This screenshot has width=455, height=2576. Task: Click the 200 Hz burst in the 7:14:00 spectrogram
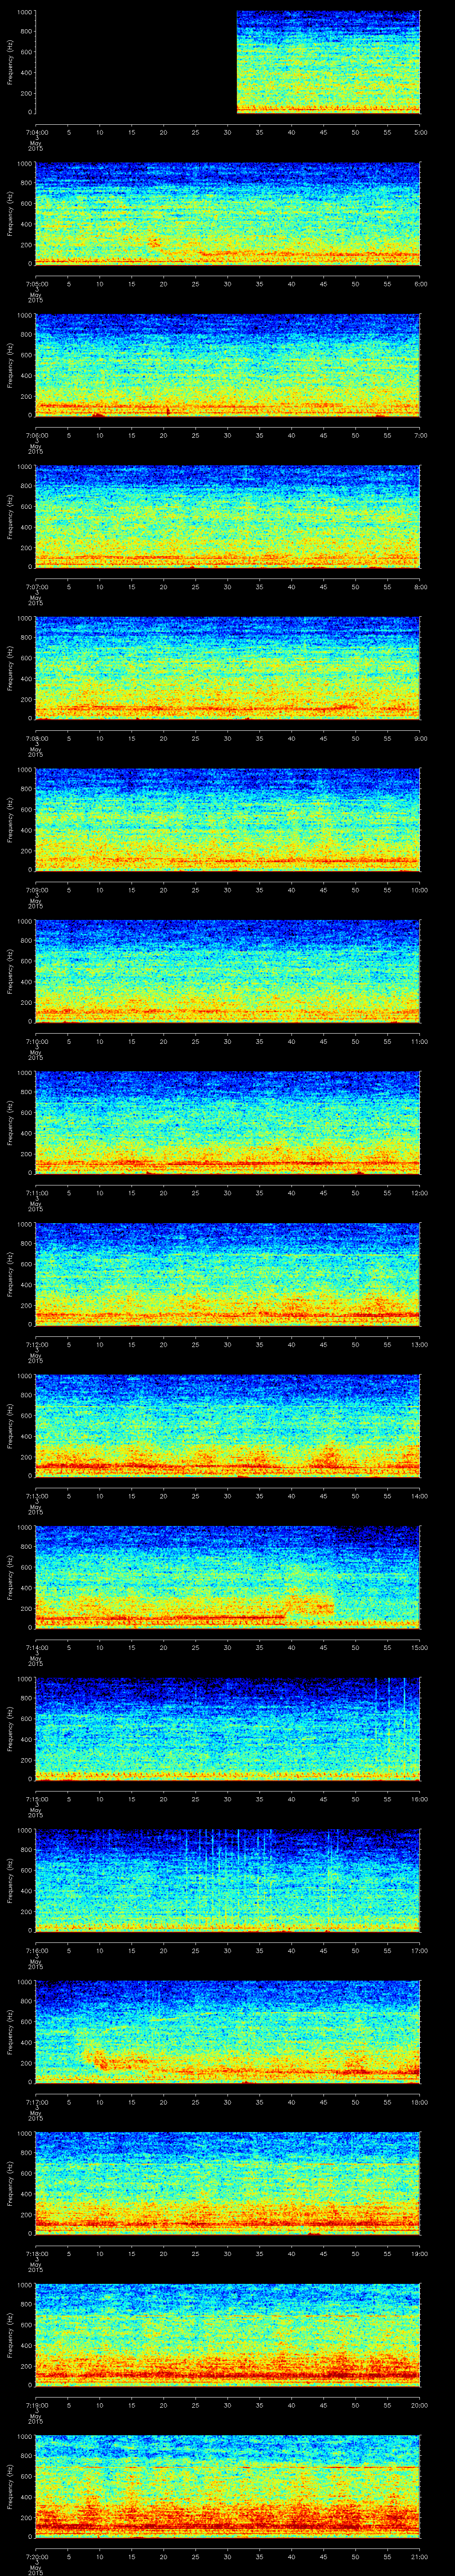point(311,1605)
